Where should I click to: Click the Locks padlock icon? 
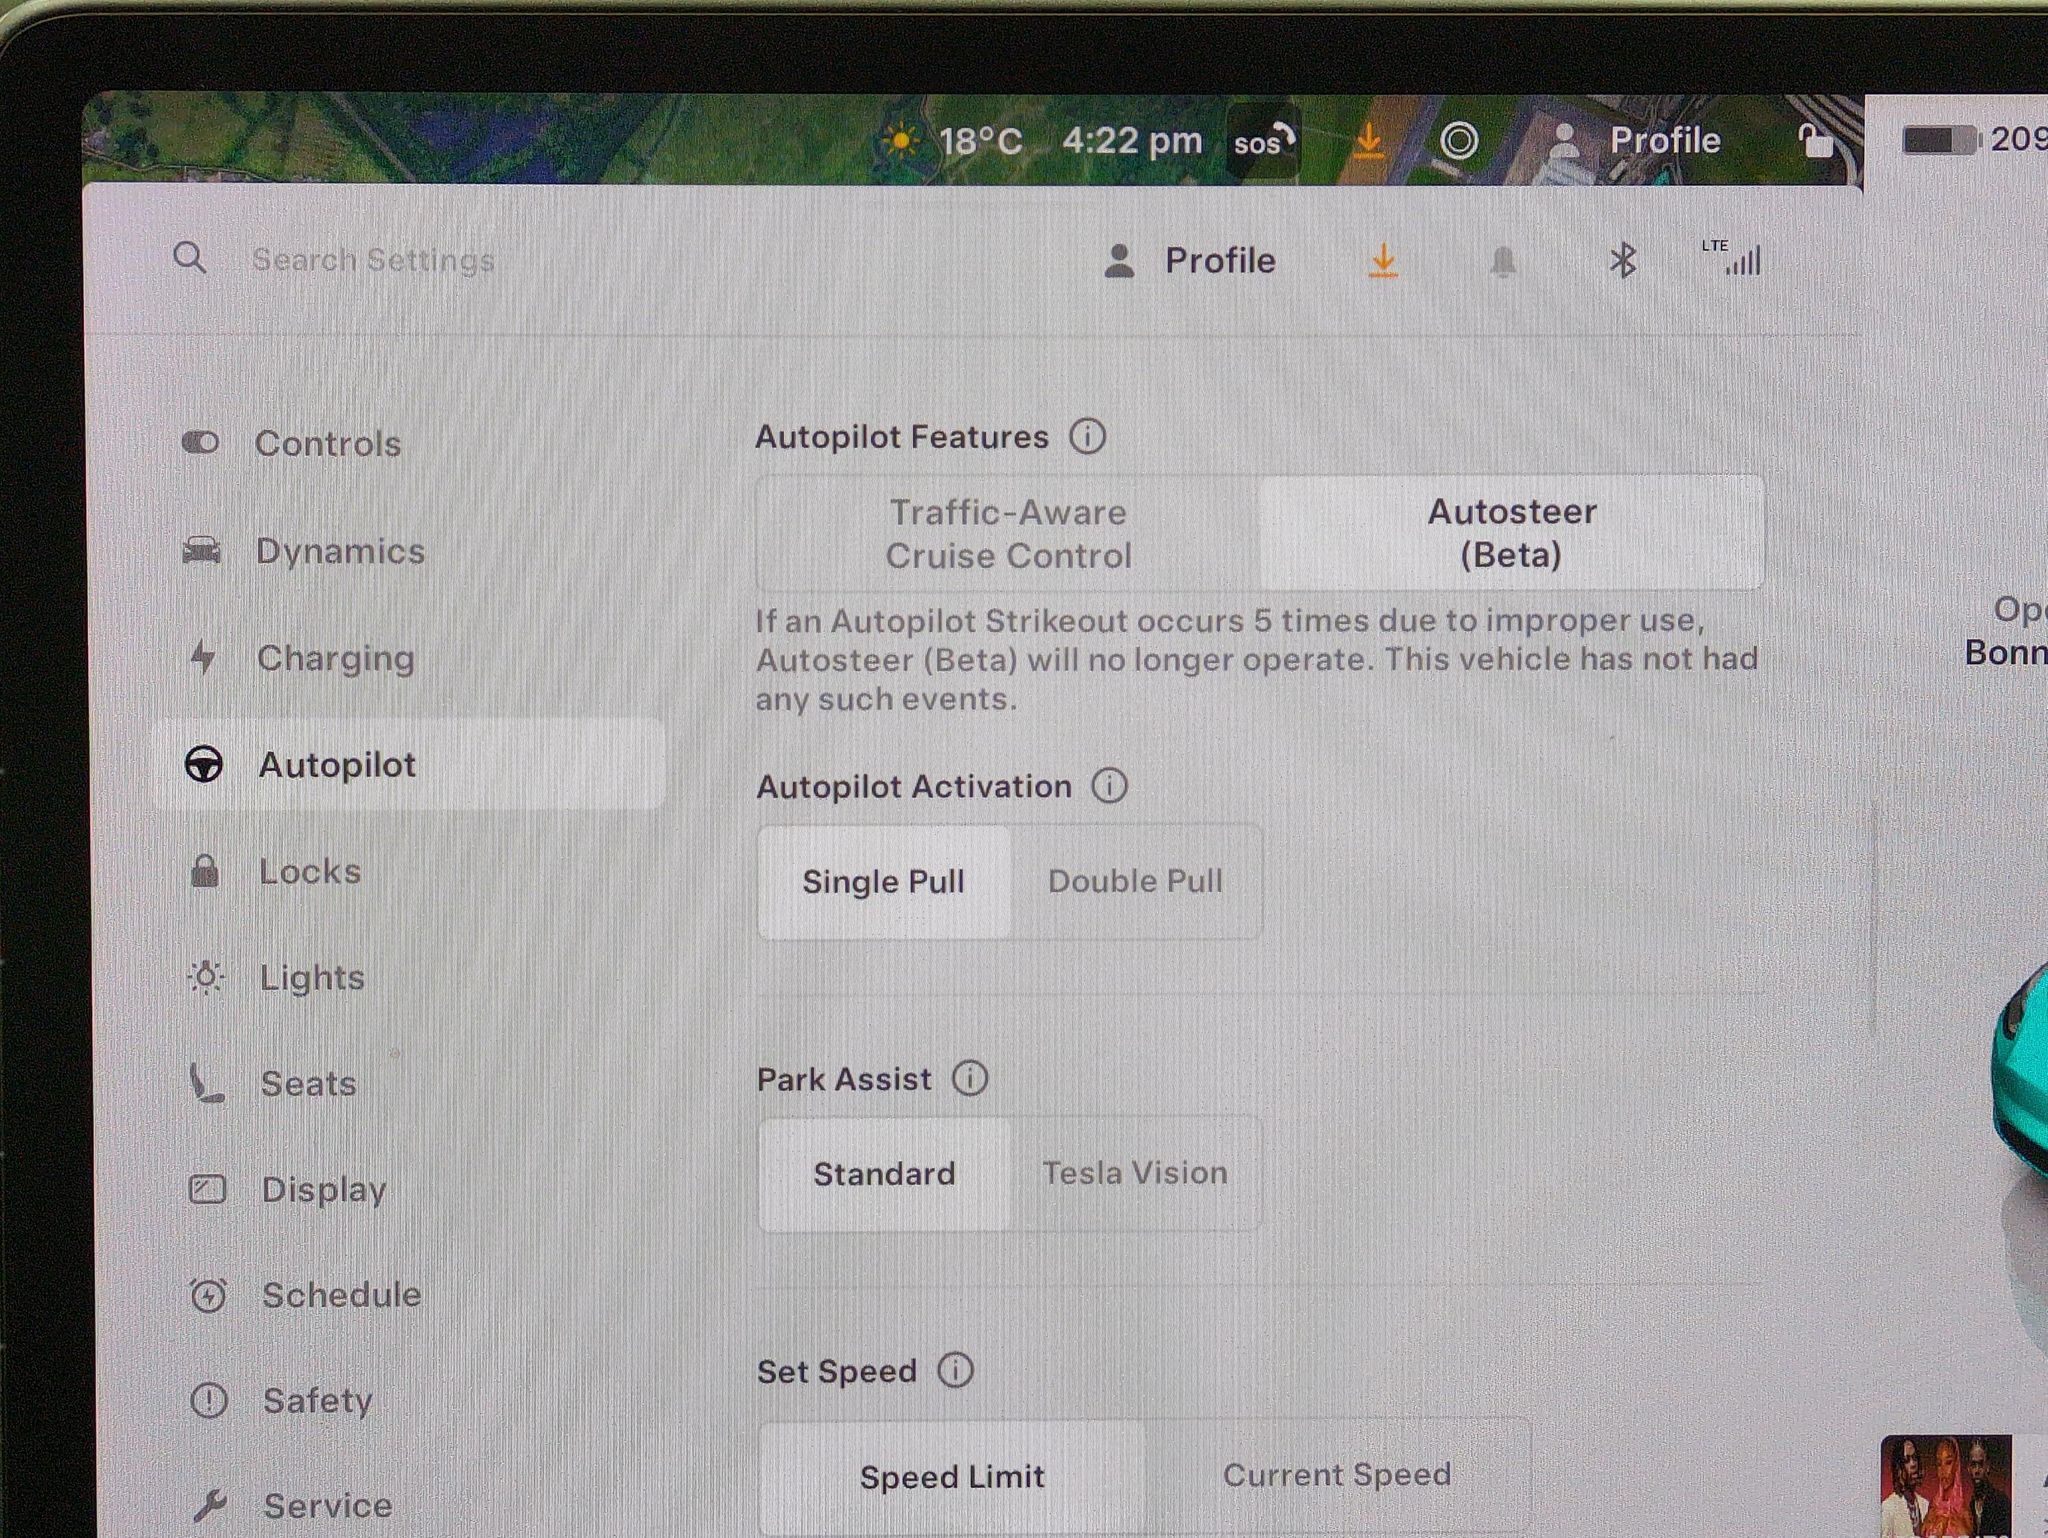(205, 871)
